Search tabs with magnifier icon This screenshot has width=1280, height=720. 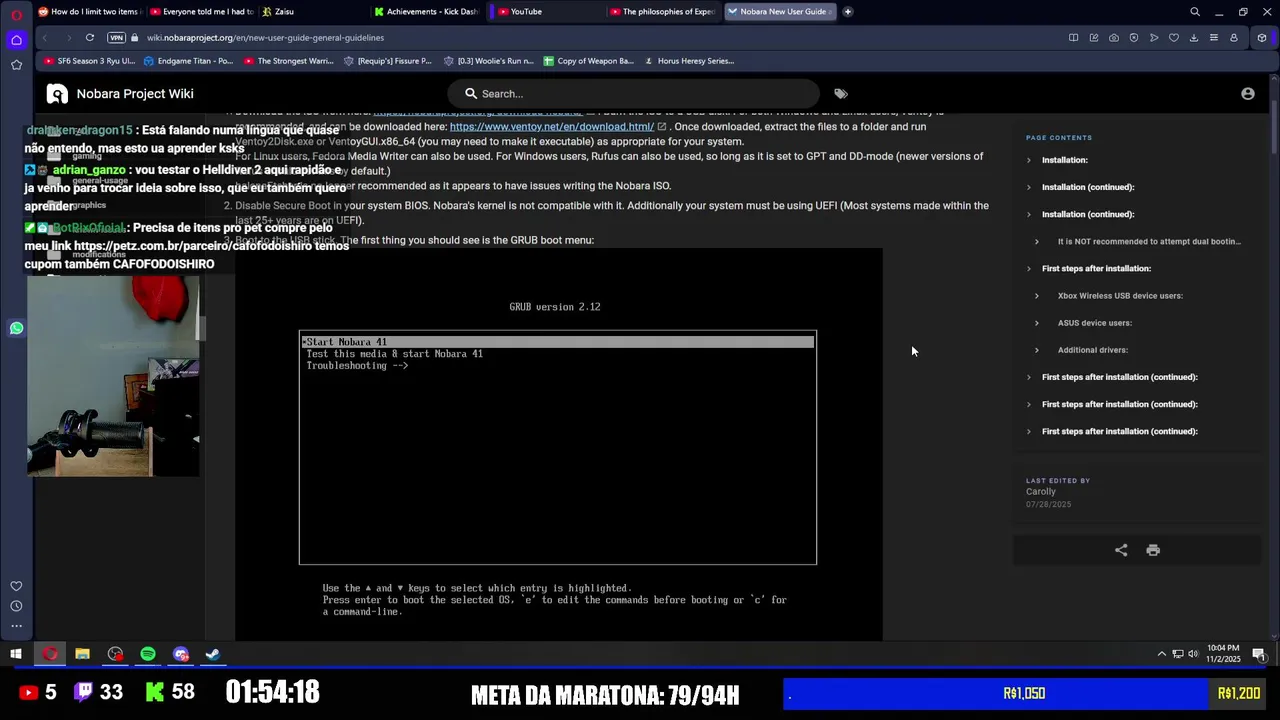coord(1194,12)
